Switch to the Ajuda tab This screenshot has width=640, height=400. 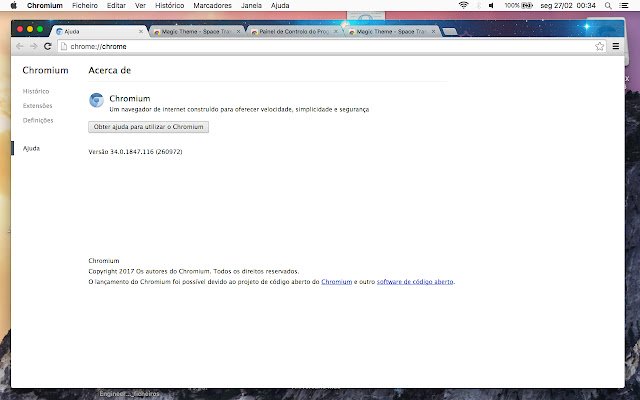point(98,31)
